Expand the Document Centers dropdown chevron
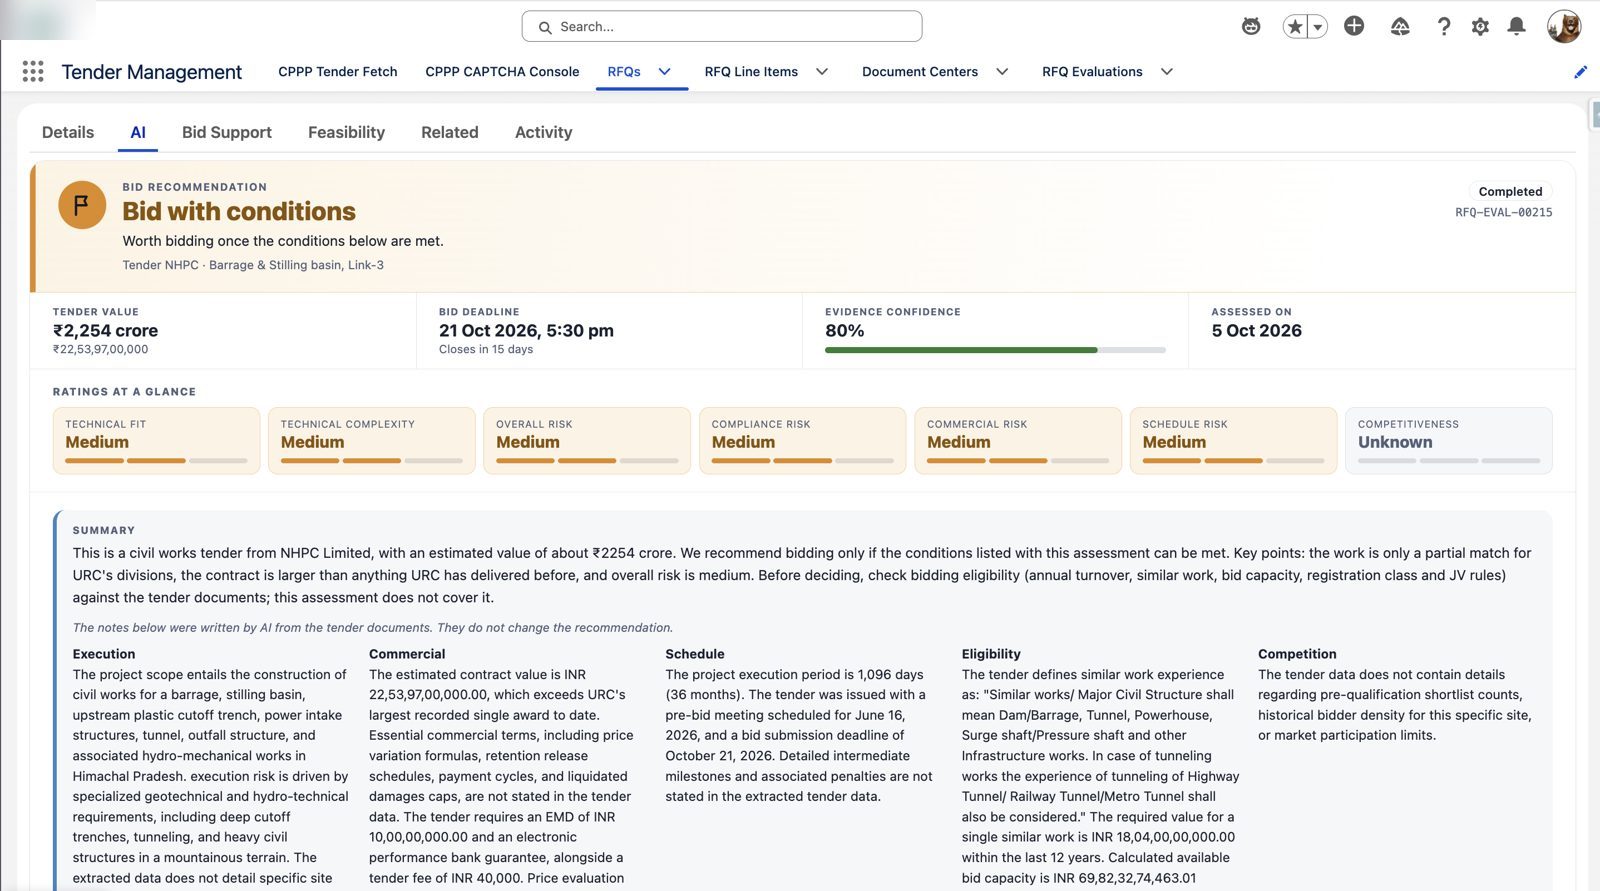 tap(1002, 71)
